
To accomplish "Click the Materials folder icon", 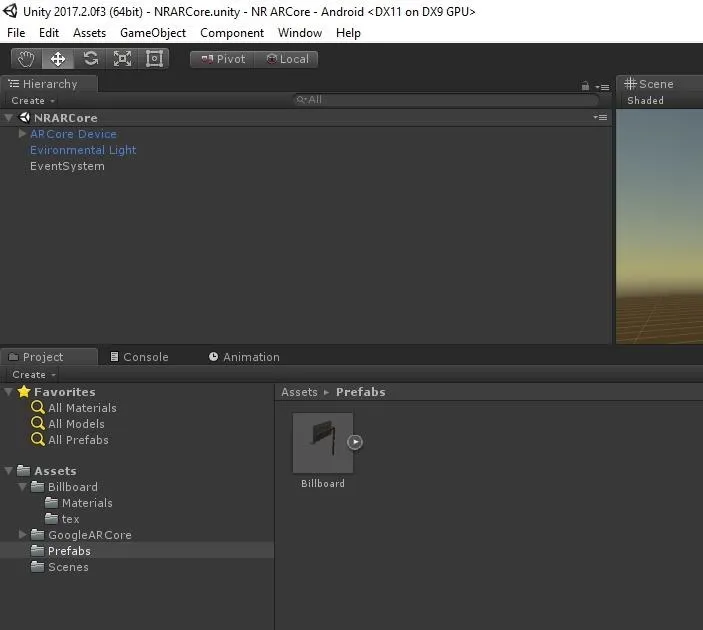I will click(x=52, y=503).
